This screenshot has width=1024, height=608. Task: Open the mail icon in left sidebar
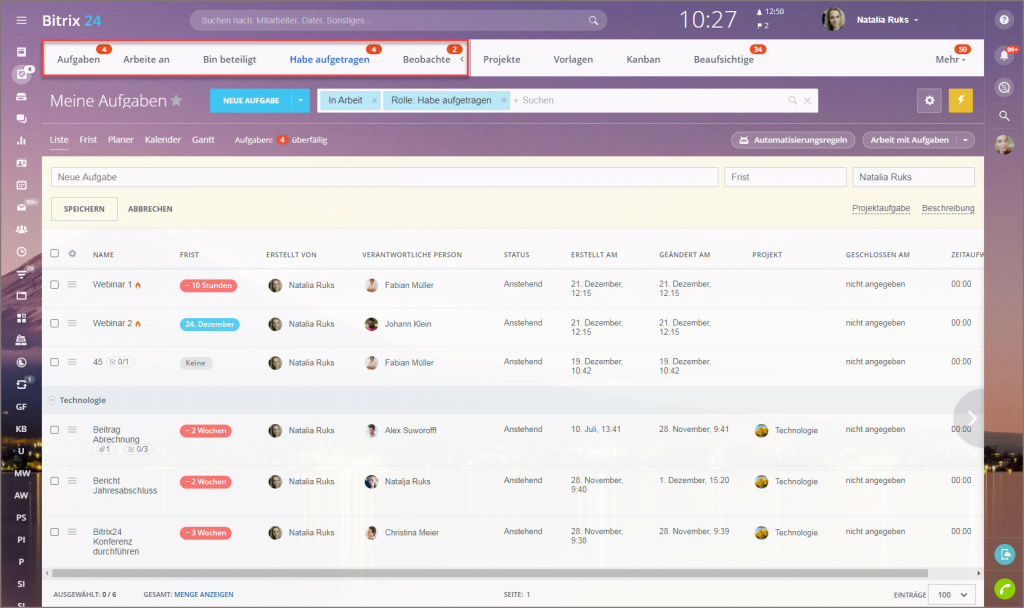22,207
